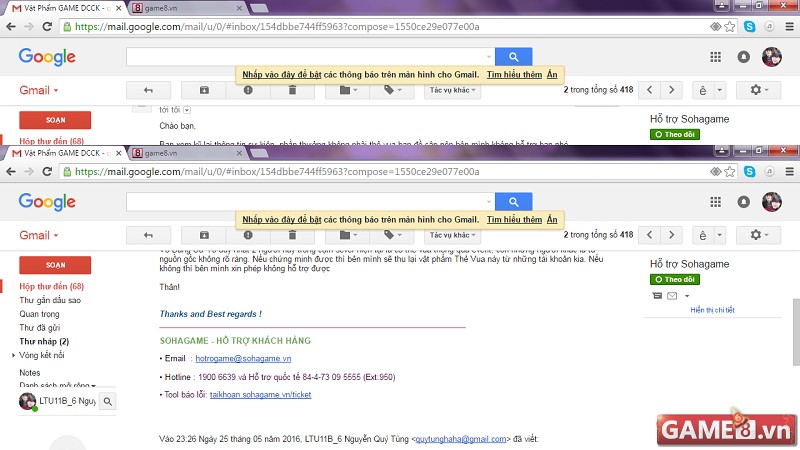800x450 pixels.
Task: Open the Thư đã gửi folder
Action: point(40,328)
